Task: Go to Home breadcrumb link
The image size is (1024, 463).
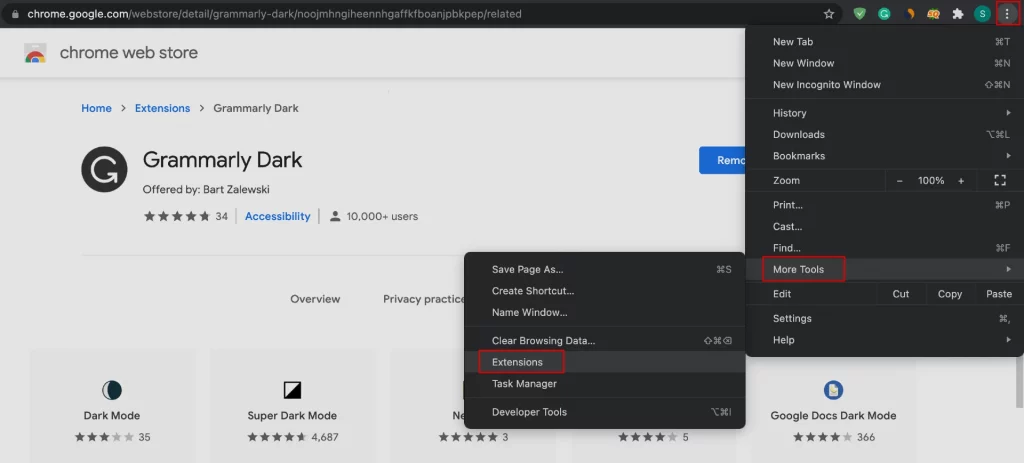Action: tap(96, 108)
